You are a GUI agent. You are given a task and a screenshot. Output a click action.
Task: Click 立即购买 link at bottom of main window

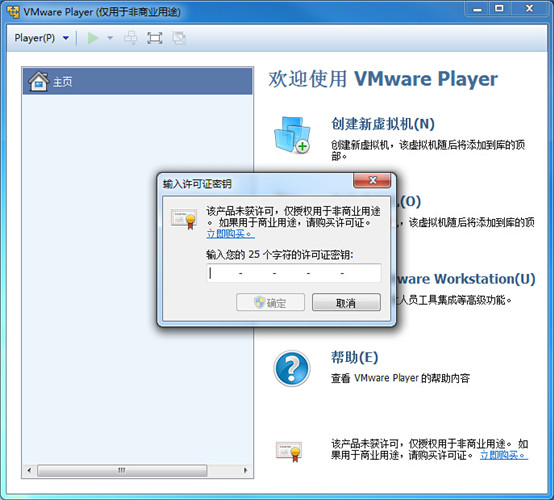pyautogui.click(x=504, y=455)
